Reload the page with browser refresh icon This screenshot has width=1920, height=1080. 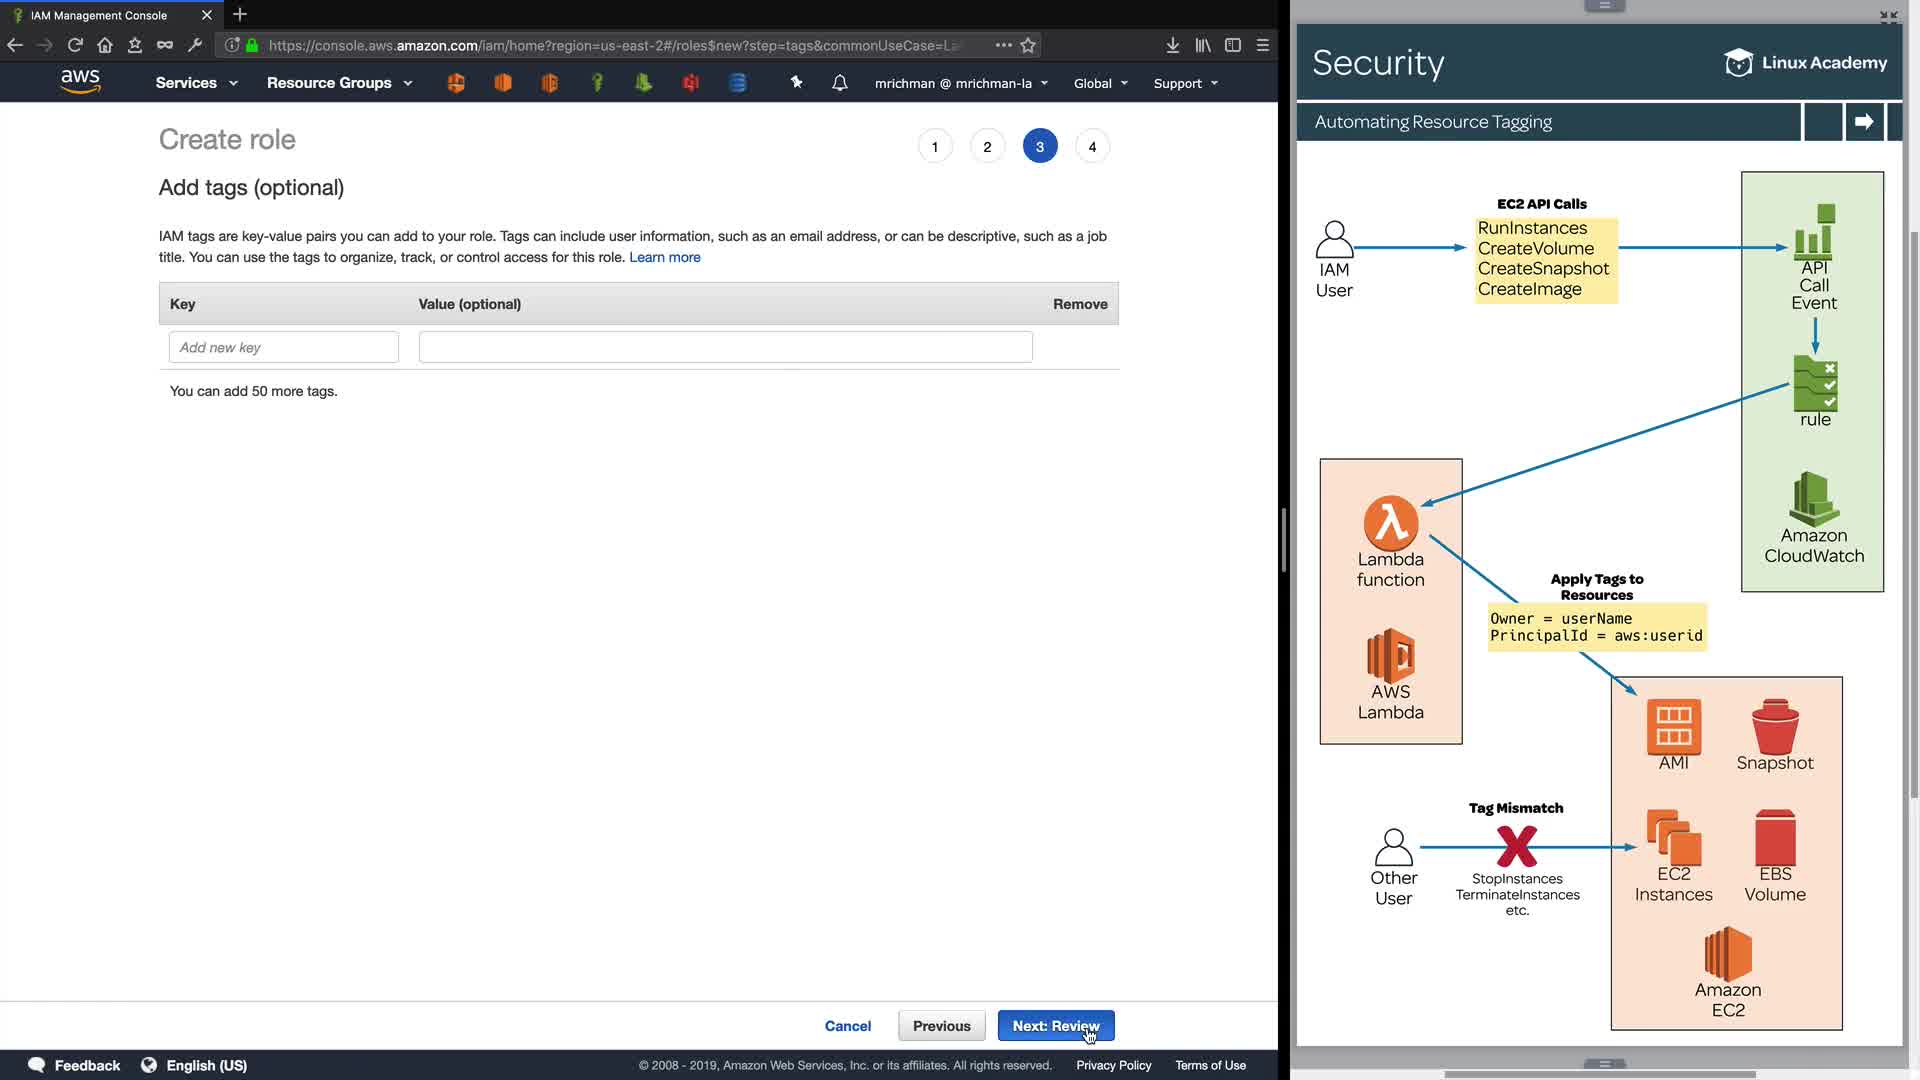click(x=75, y=45)
